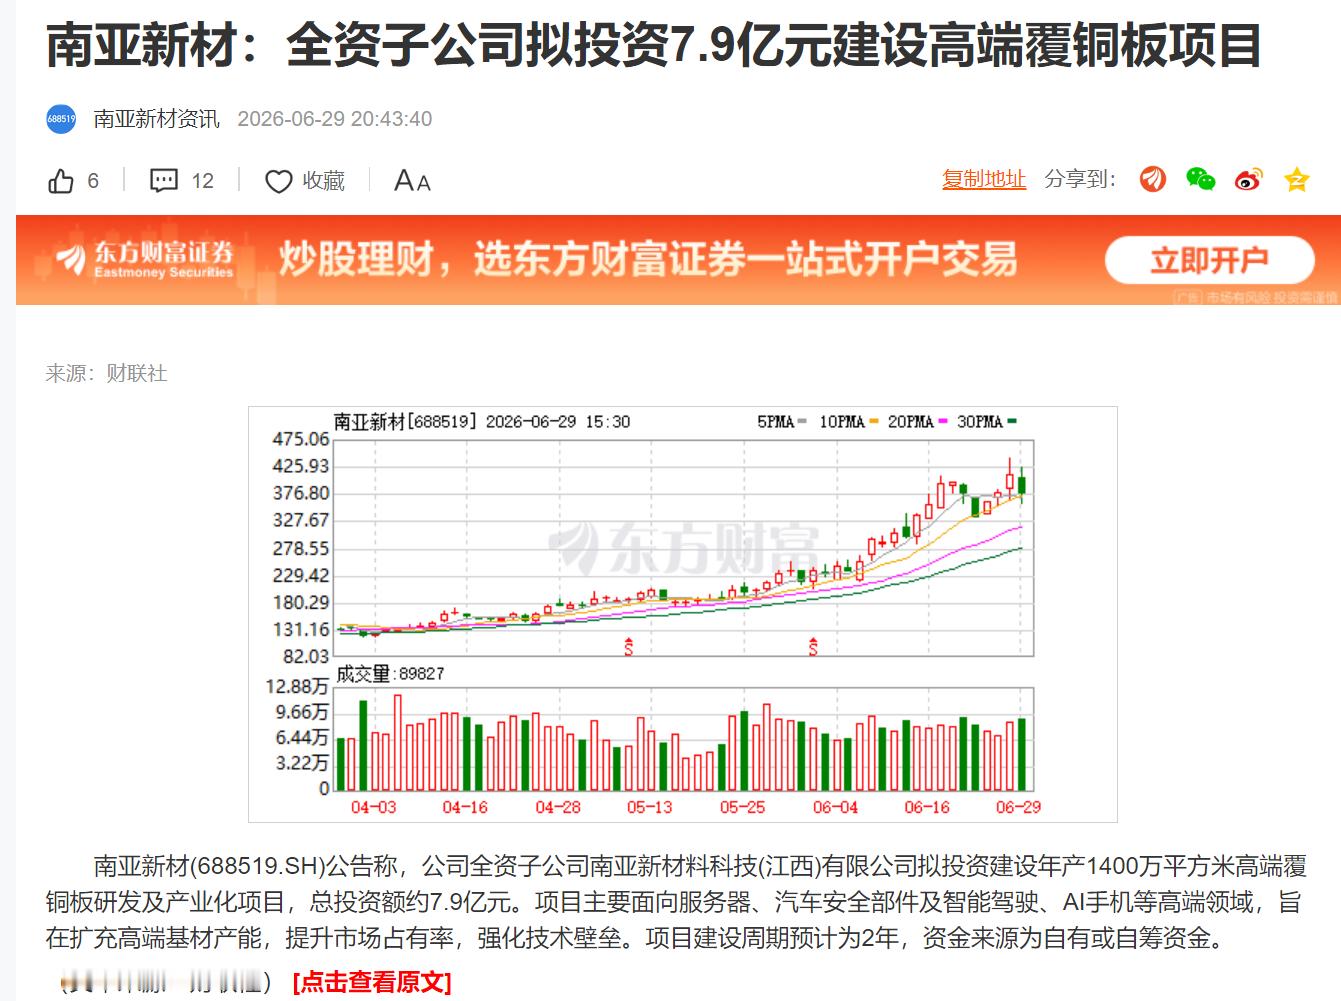Viewport: 1341px width, 1001px height.
Task: Click 20PMA legend in chart
Action: point(917,422)
